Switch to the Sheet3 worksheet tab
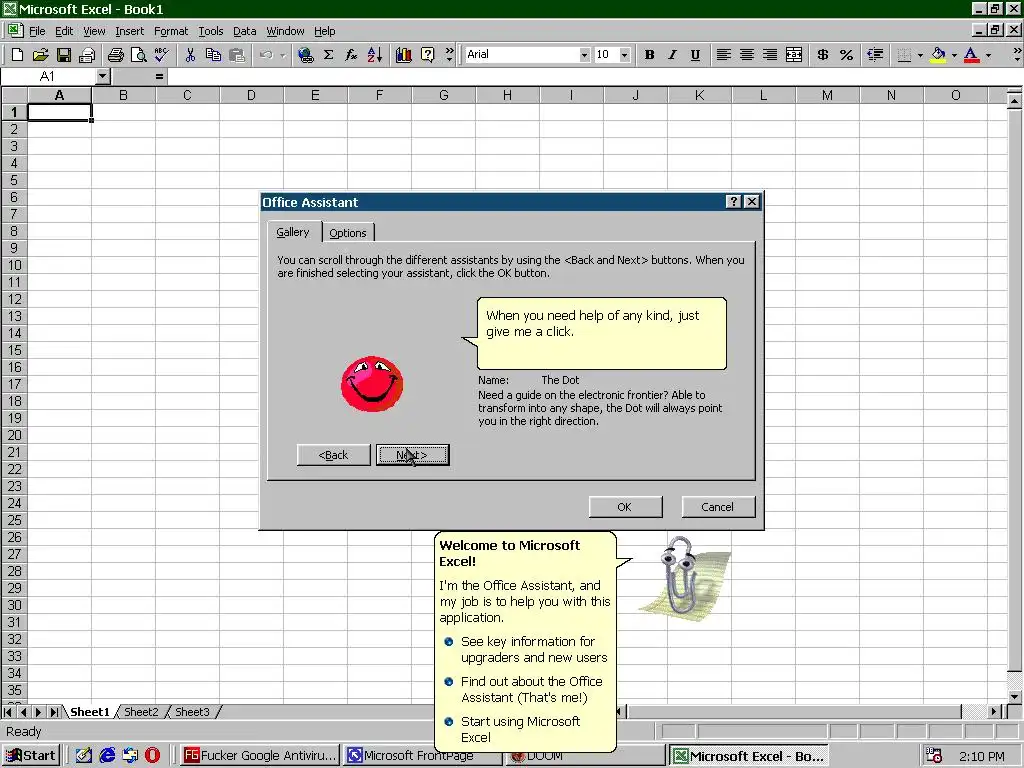The image size is (1024, 768). point(192,712)
